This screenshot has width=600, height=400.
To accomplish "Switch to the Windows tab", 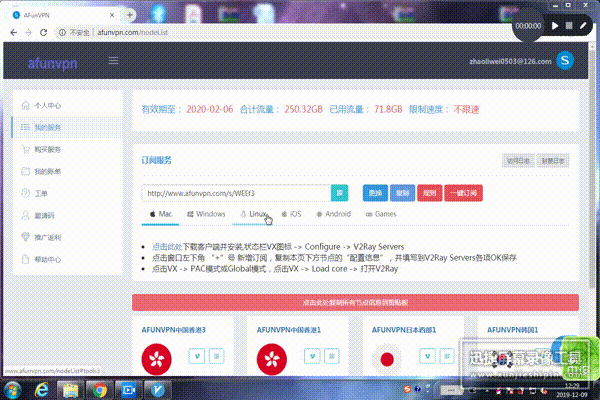I will 206,214.
